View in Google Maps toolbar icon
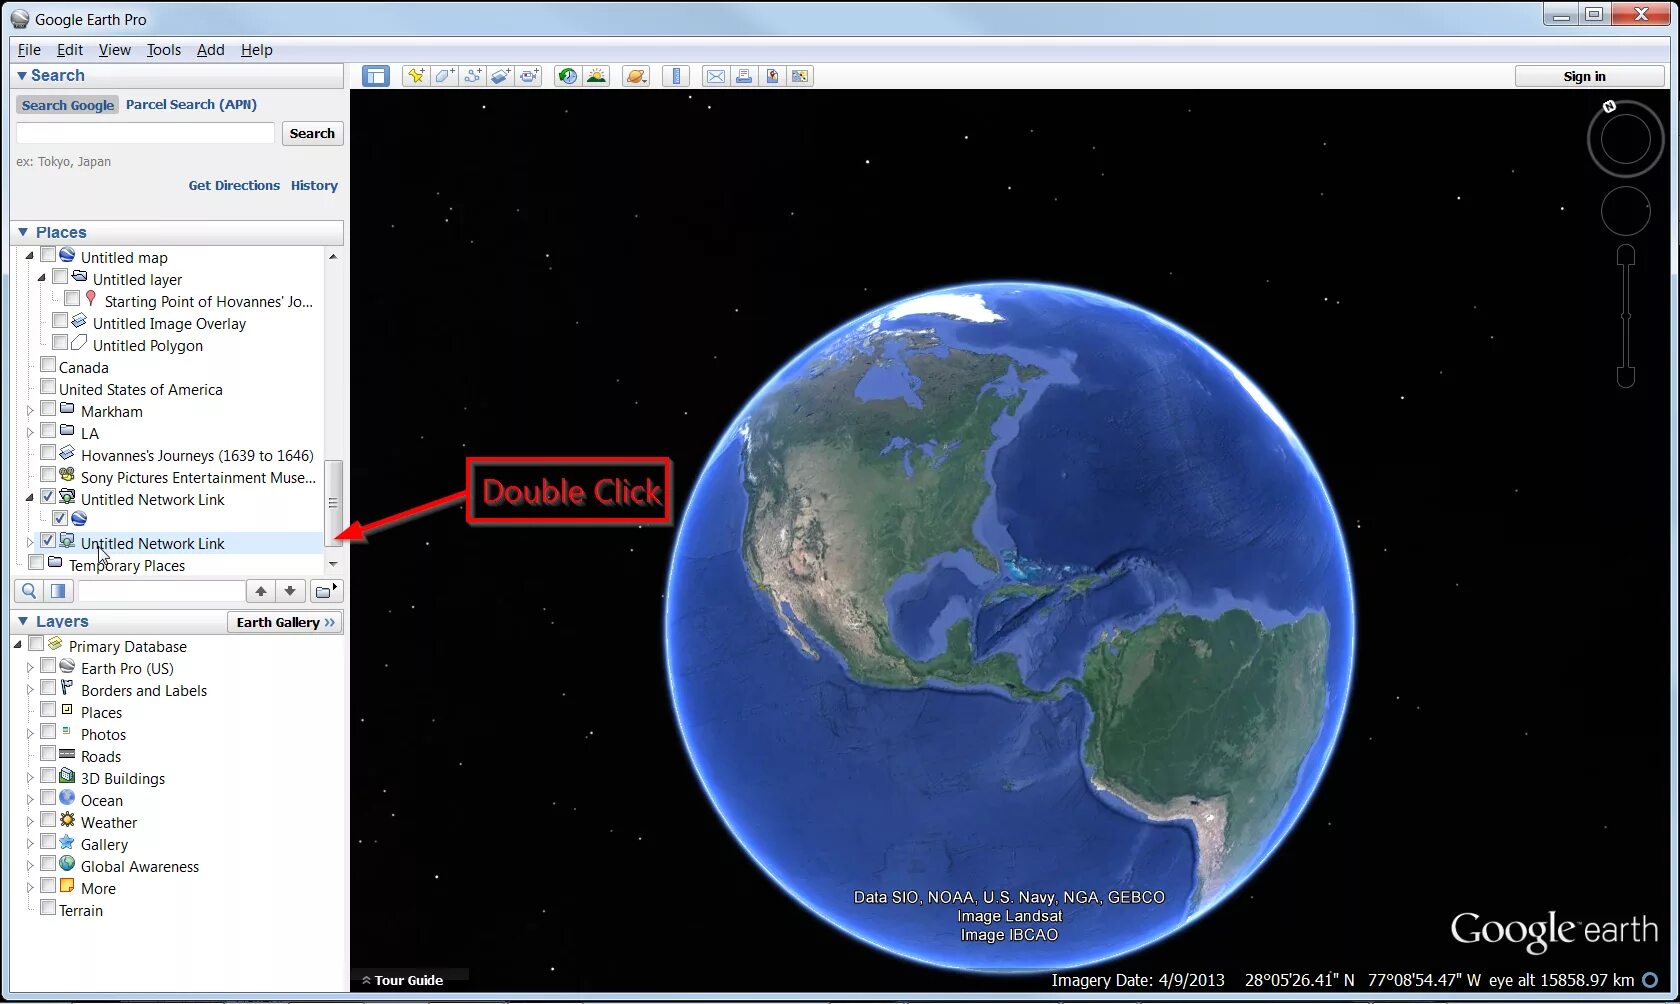 [x=800, y=76]
